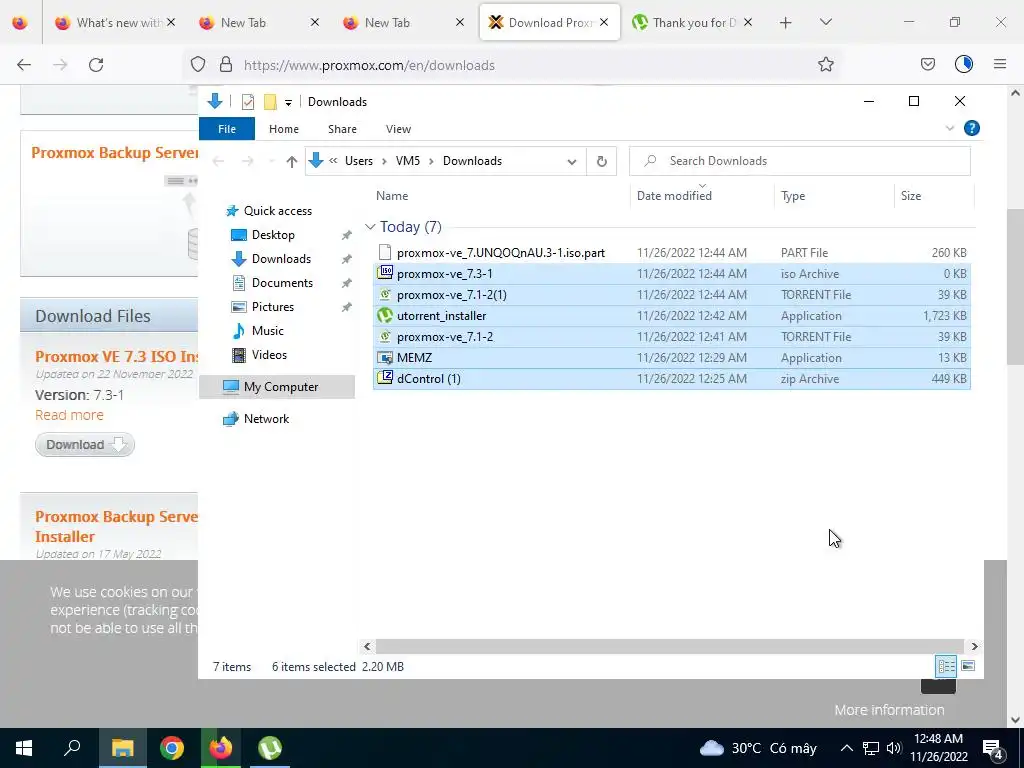Select the dControl (1) zip archive

pos(671,379)
